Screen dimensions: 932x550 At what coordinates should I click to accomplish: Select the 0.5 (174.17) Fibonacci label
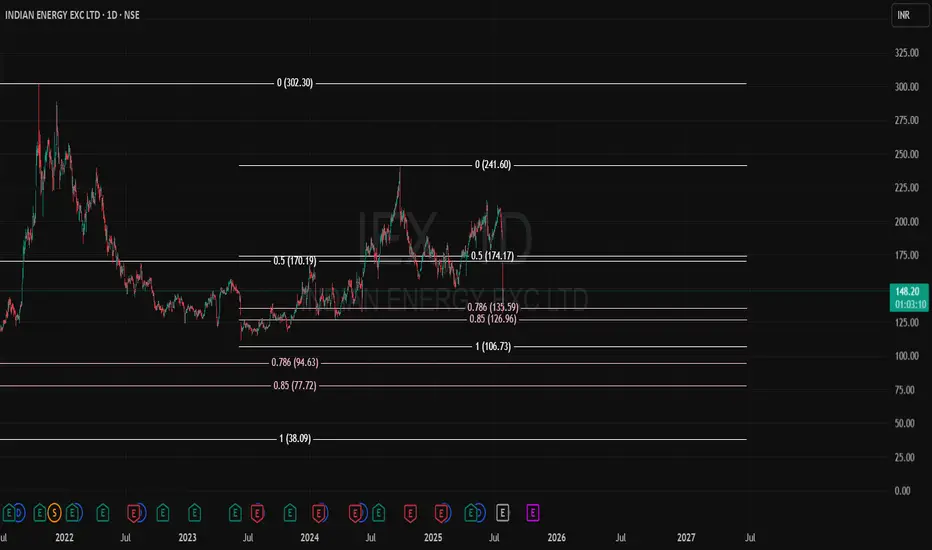(x=492, y=256)
